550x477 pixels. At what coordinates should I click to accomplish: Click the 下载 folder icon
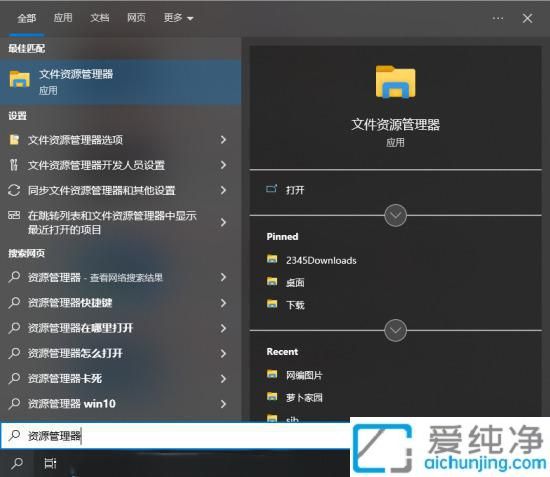[x=272, y=304]
